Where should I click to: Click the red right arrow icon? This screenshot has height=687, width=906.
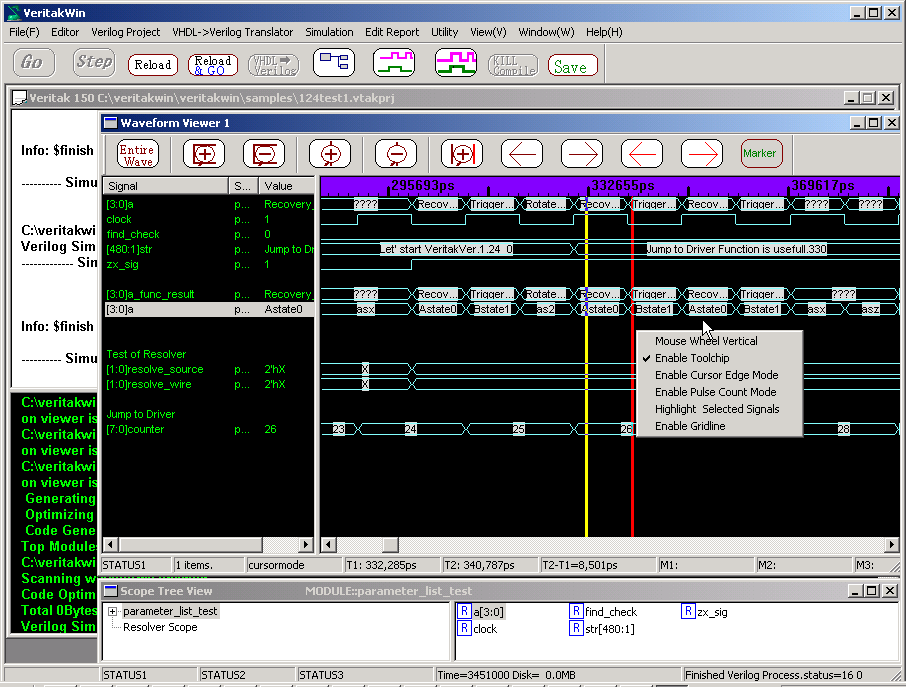(x=701, y=154)
